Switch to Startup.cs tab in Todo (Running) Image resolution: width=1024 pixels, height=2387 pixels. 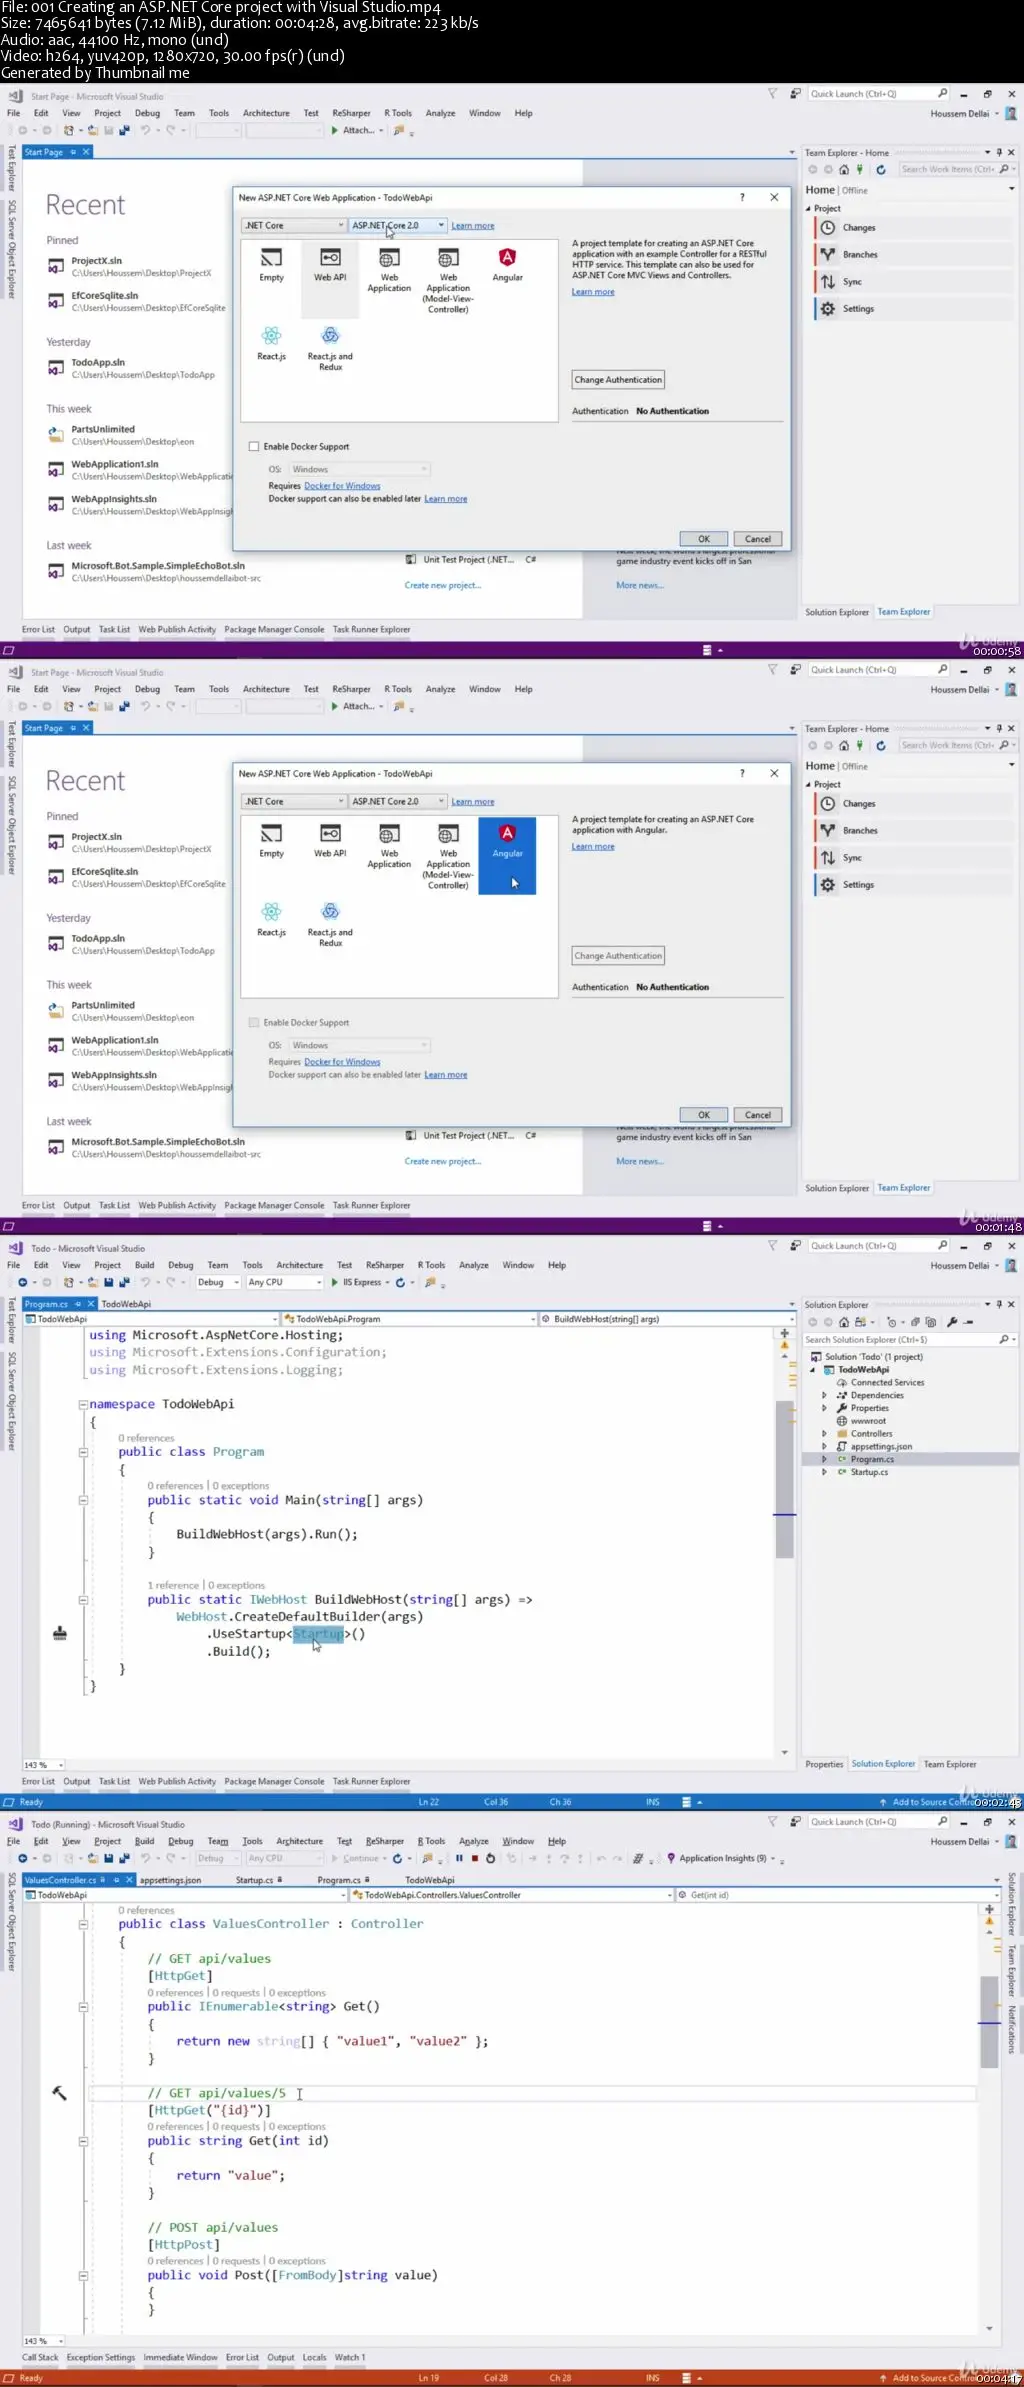tap(258, 1880)
